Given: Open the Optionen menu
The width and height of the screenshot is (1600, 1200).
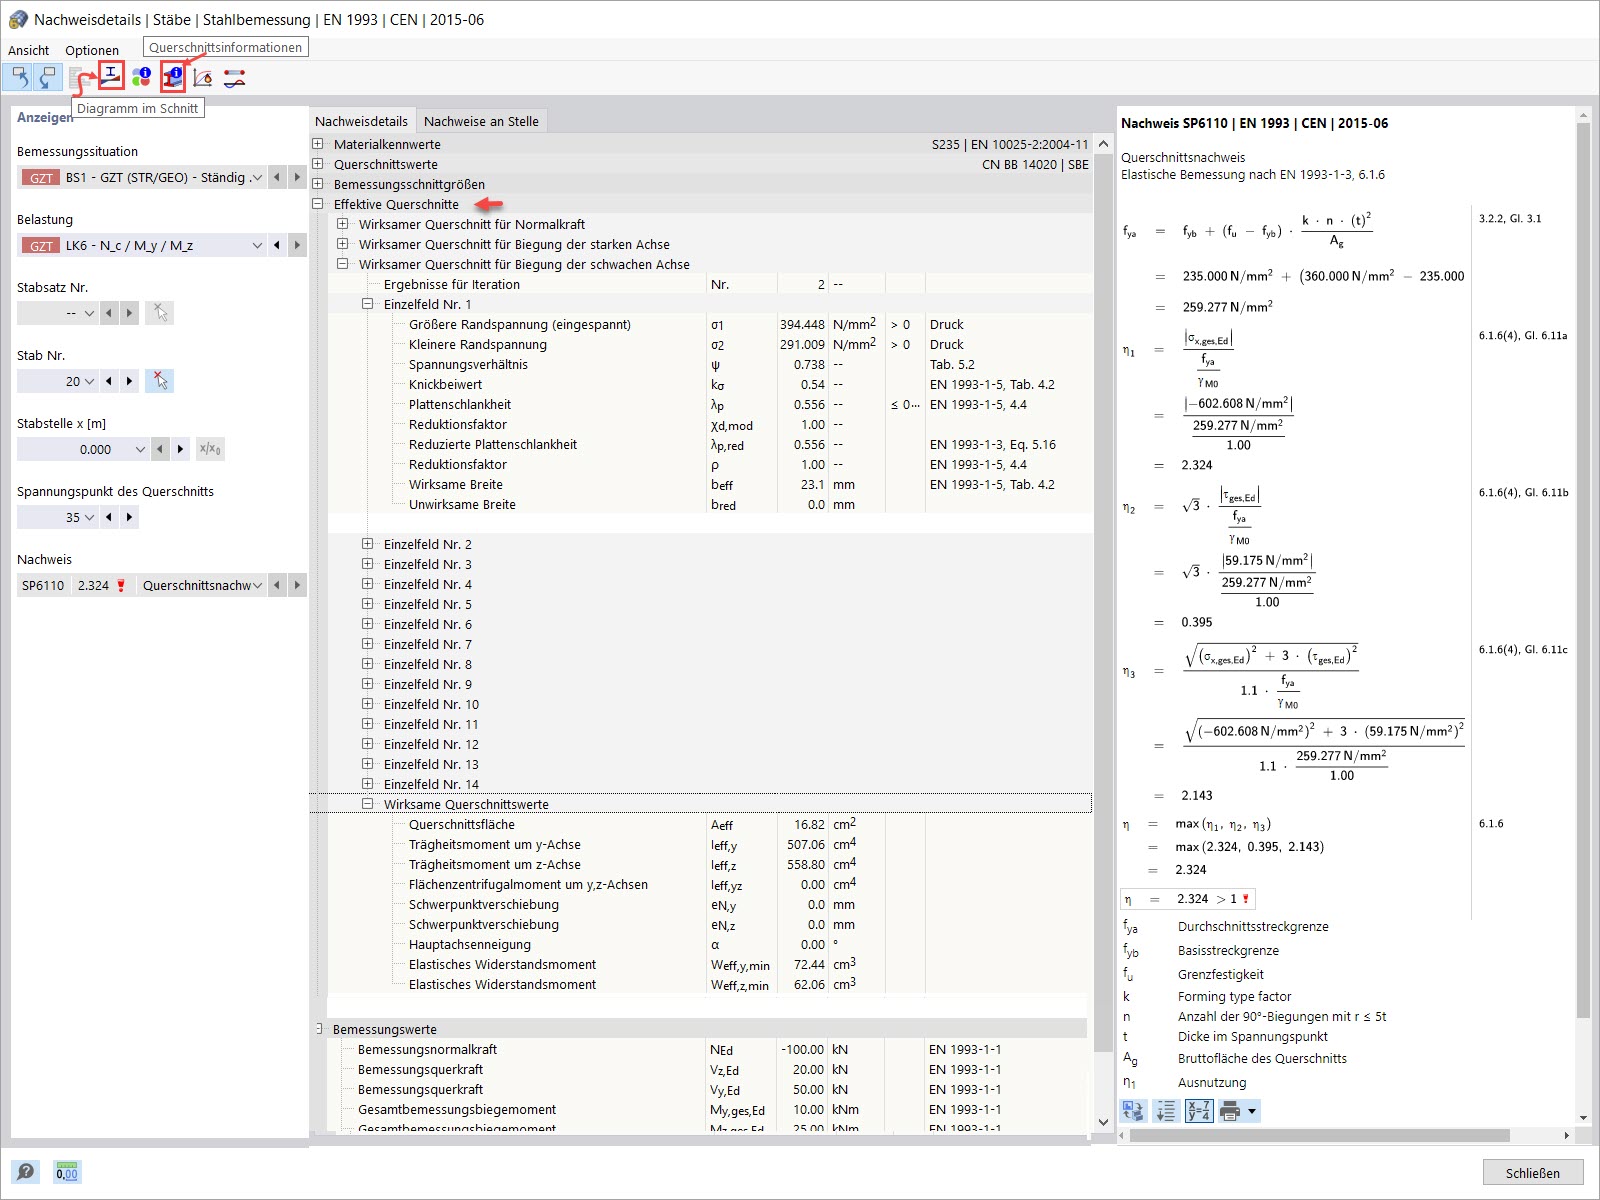Looking at the screenshot, I should tap(92, 50).
